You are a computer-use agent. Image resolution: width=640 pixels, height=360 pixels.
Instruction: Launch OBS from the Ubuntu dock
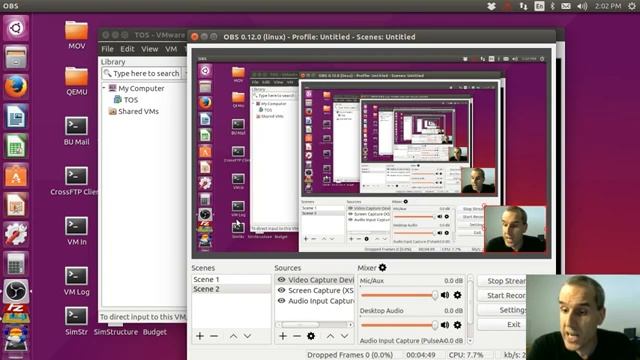[x=16, y=291]
